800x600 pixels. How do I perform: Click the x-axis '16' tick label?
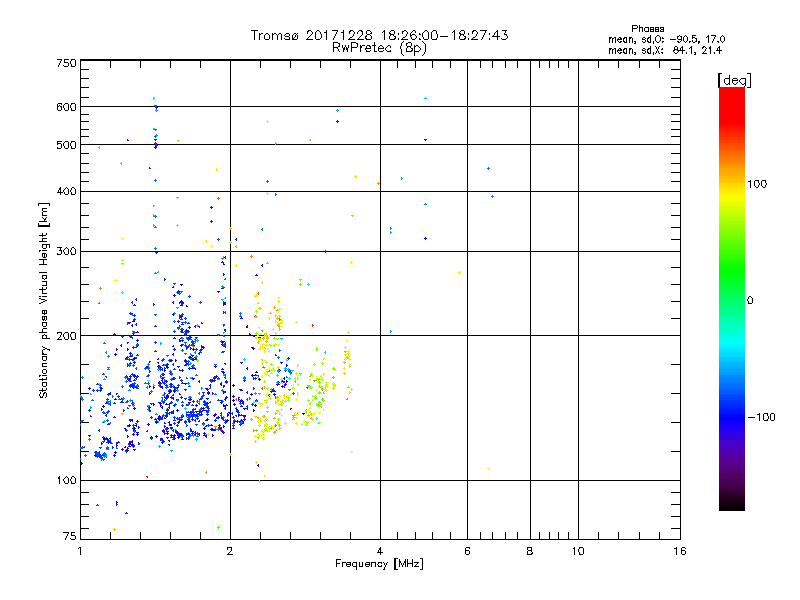tap(680, 551)
